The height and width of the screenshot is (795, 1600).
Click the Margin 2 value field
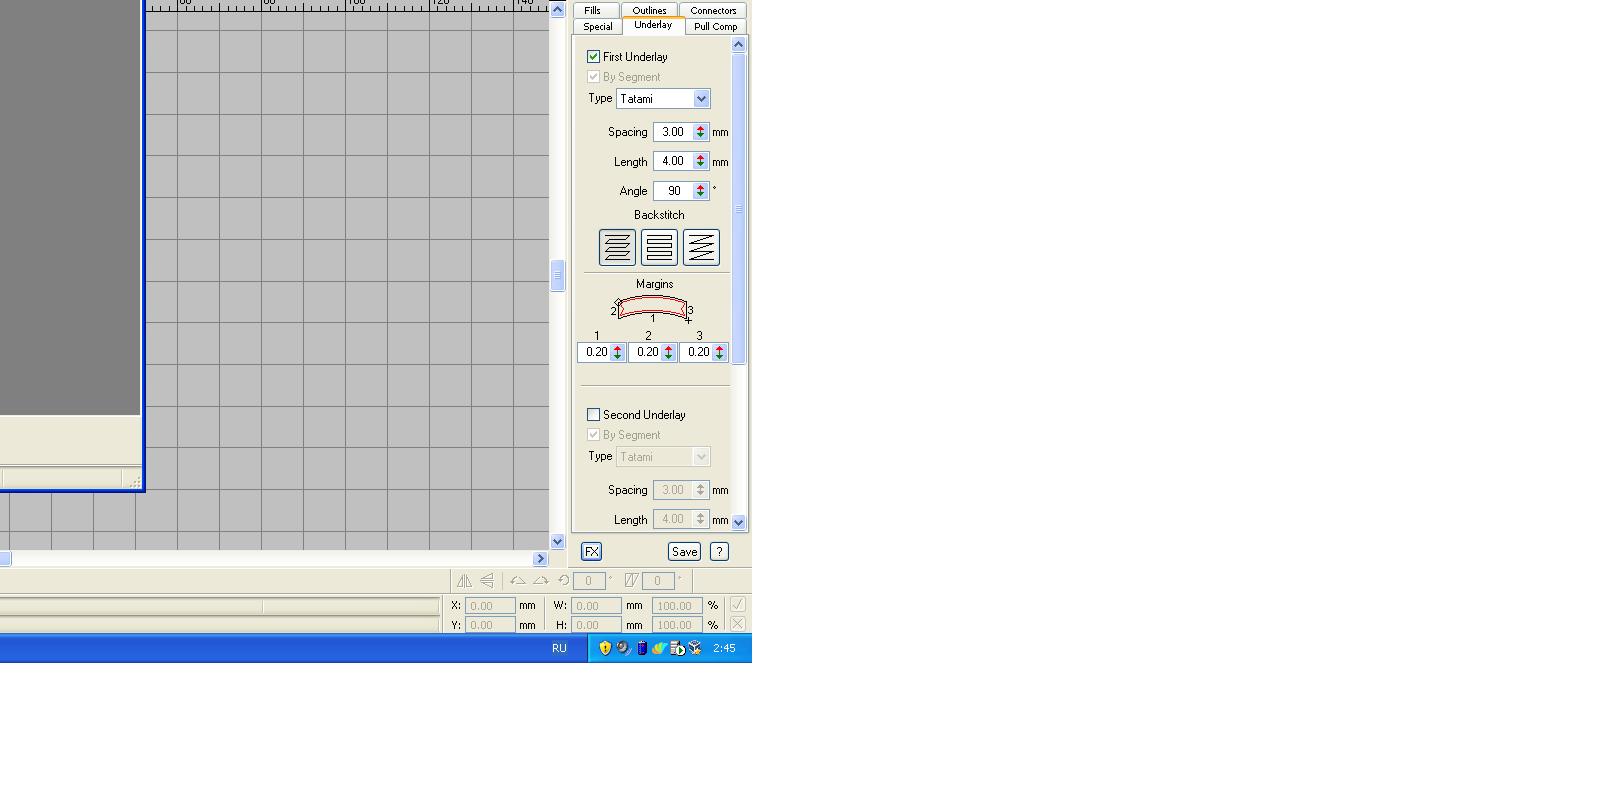pos(646,352)
